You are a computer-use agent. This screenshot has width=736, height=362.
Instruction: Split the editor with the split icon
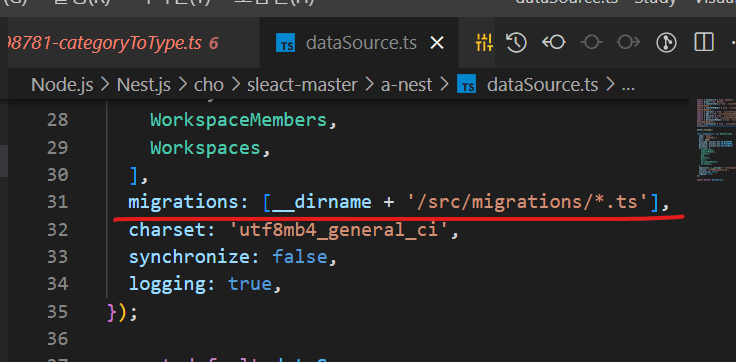[x=704, y=43]
